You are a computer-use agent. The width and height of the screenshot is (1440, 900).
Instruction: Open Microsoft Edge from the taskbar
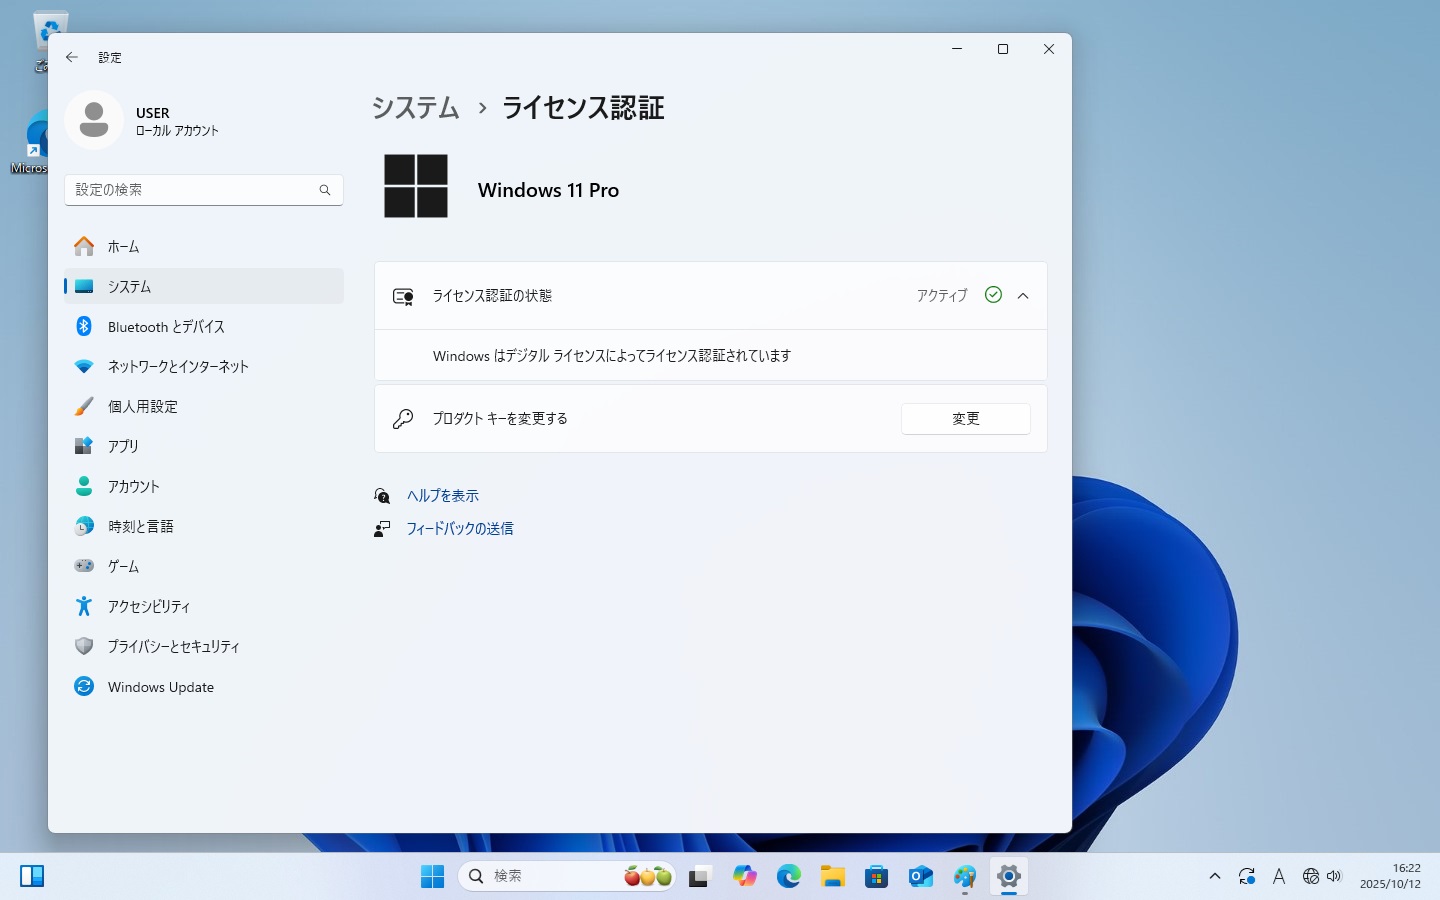789,877
